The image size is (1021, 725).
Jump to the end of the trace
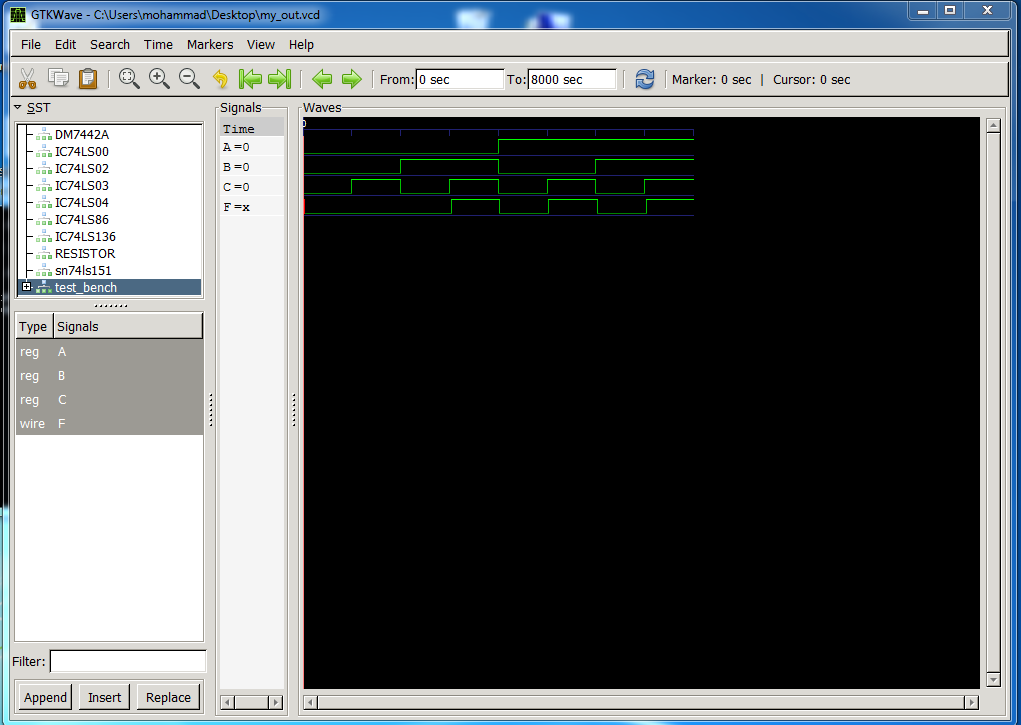[280, 79]
